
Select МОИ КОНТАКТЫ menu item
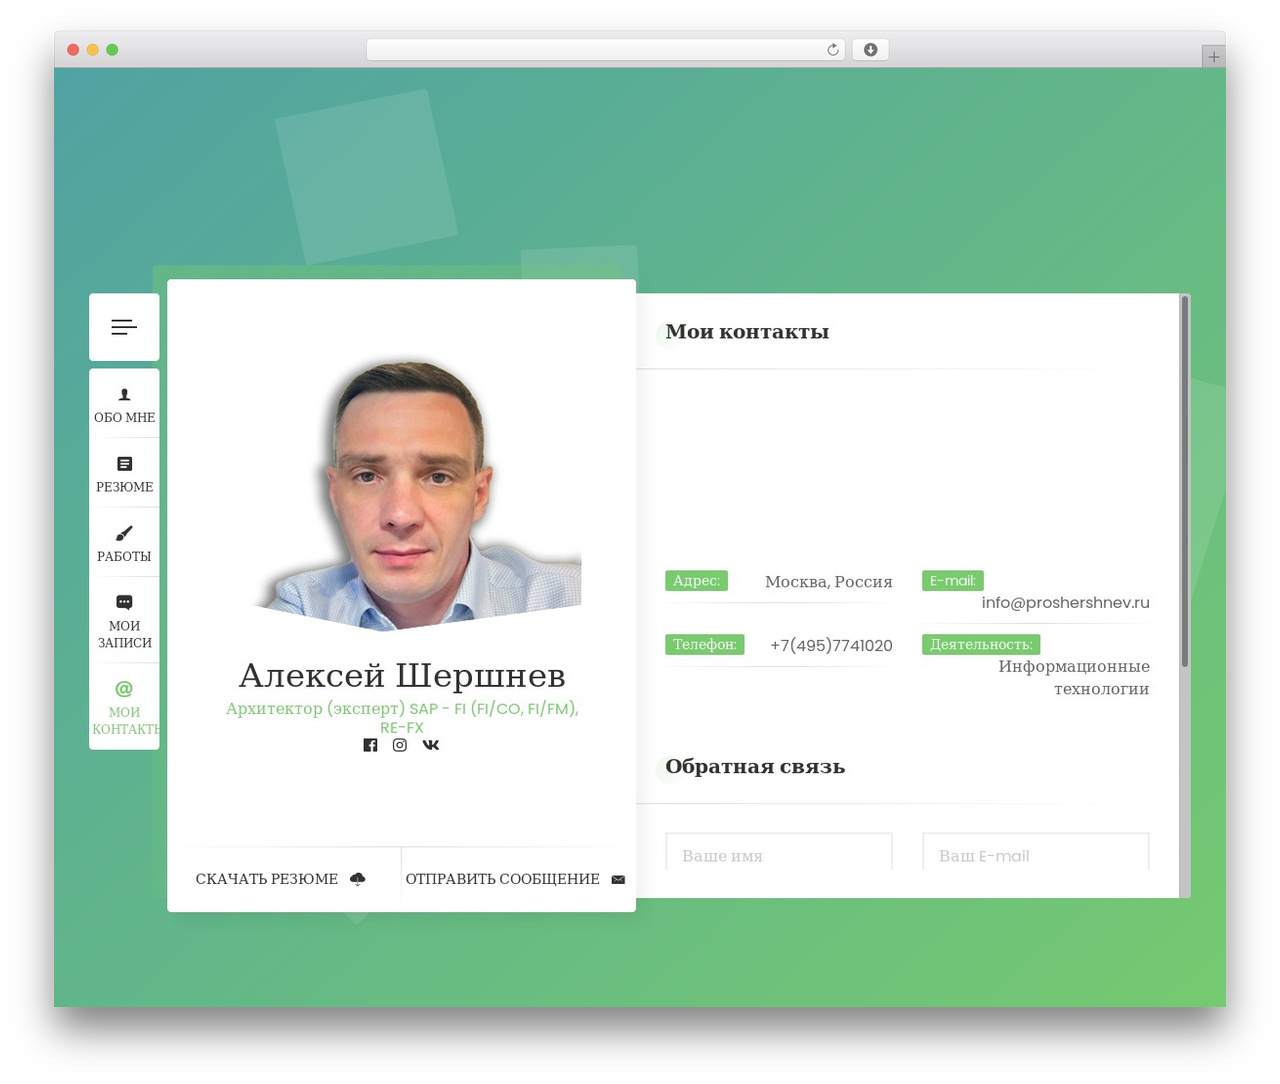pyautogui.click(x=124, y=707)
